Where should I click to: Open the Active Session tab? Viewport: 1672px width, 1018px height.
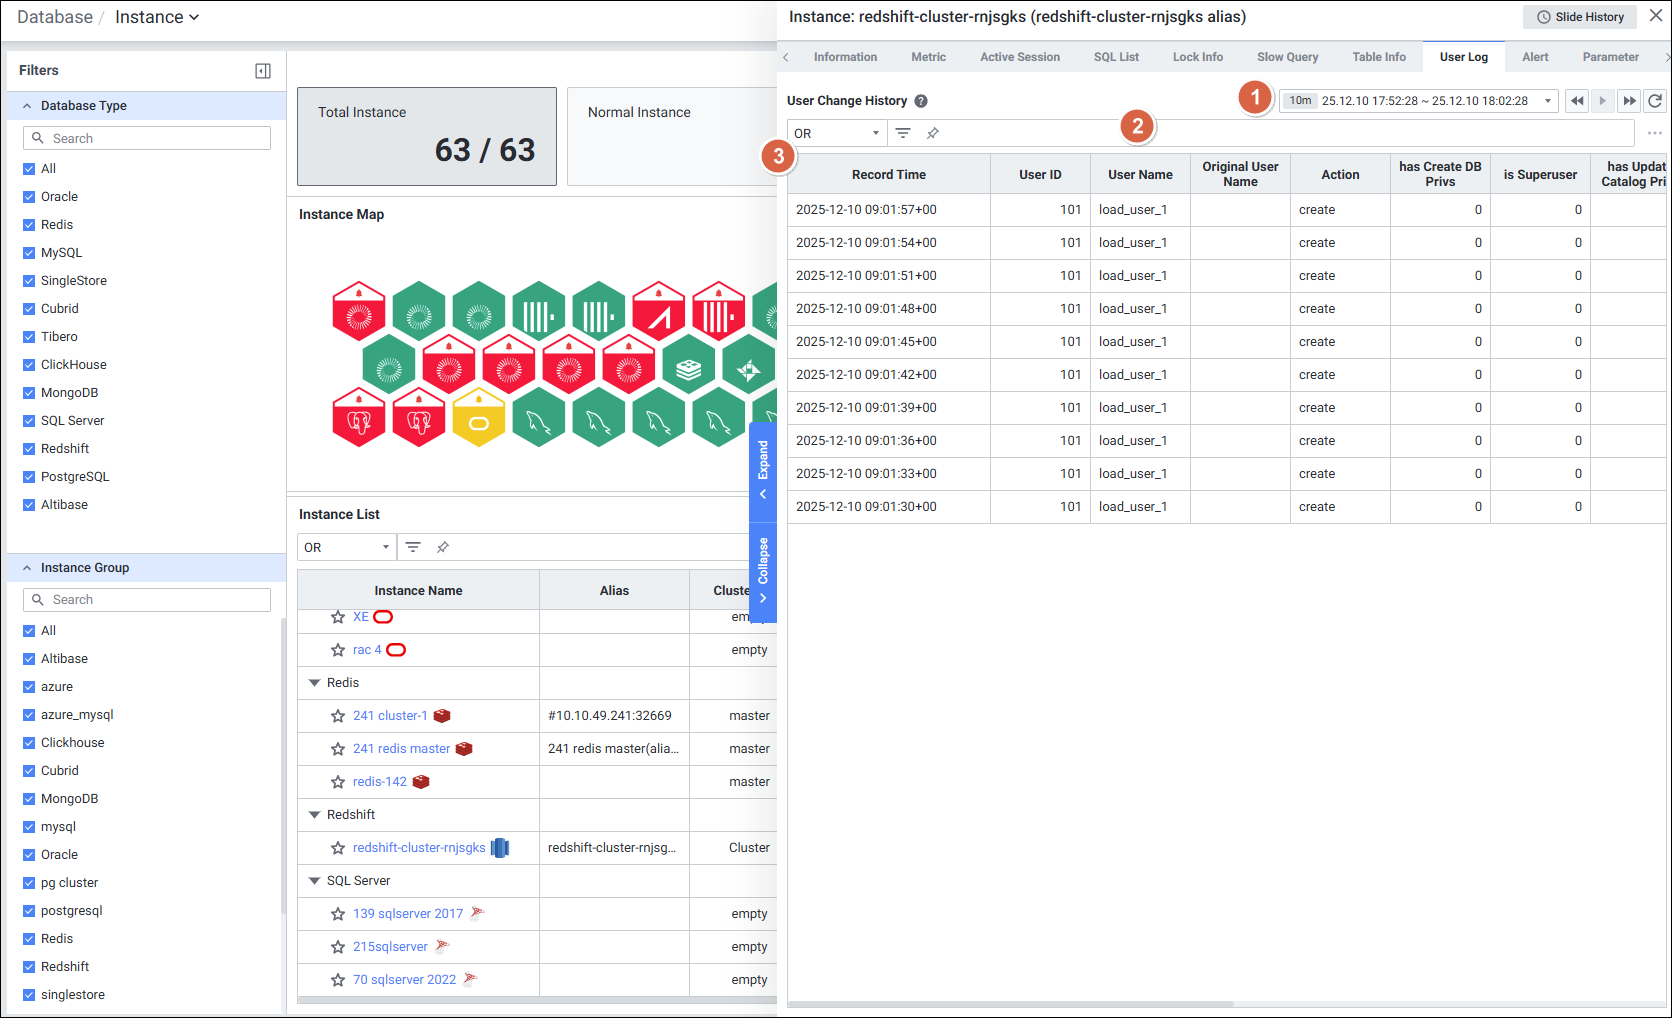(x=1019, y=57)
